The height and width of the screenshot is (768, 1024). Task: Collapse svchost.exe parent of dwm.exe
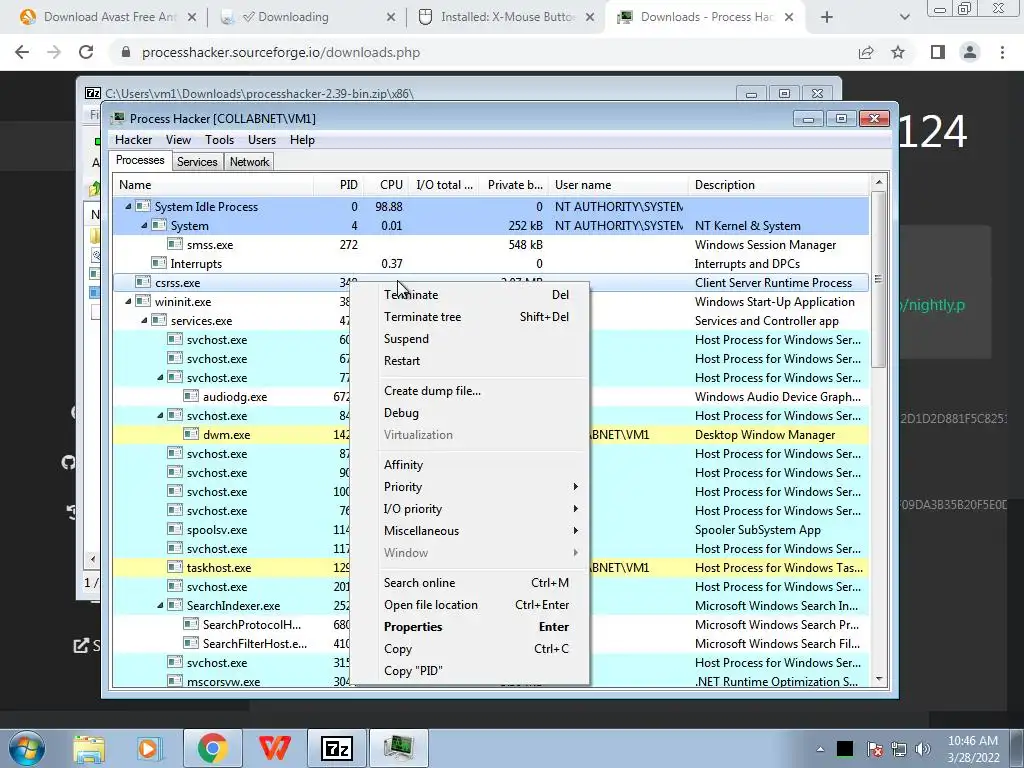pyautogui.click(x=160, y=415)
